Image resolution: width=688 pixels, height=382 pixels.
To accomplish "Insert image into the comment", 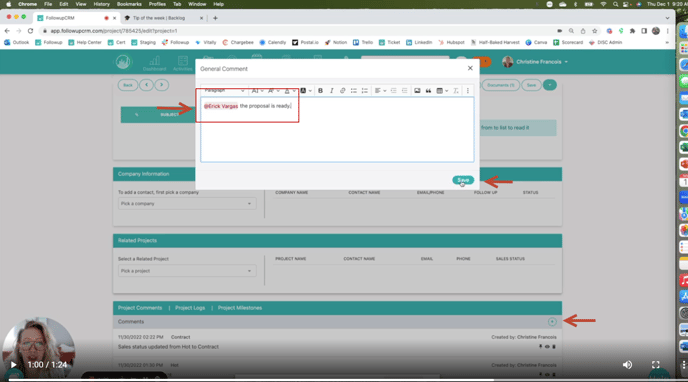I will tap(417, 91).
